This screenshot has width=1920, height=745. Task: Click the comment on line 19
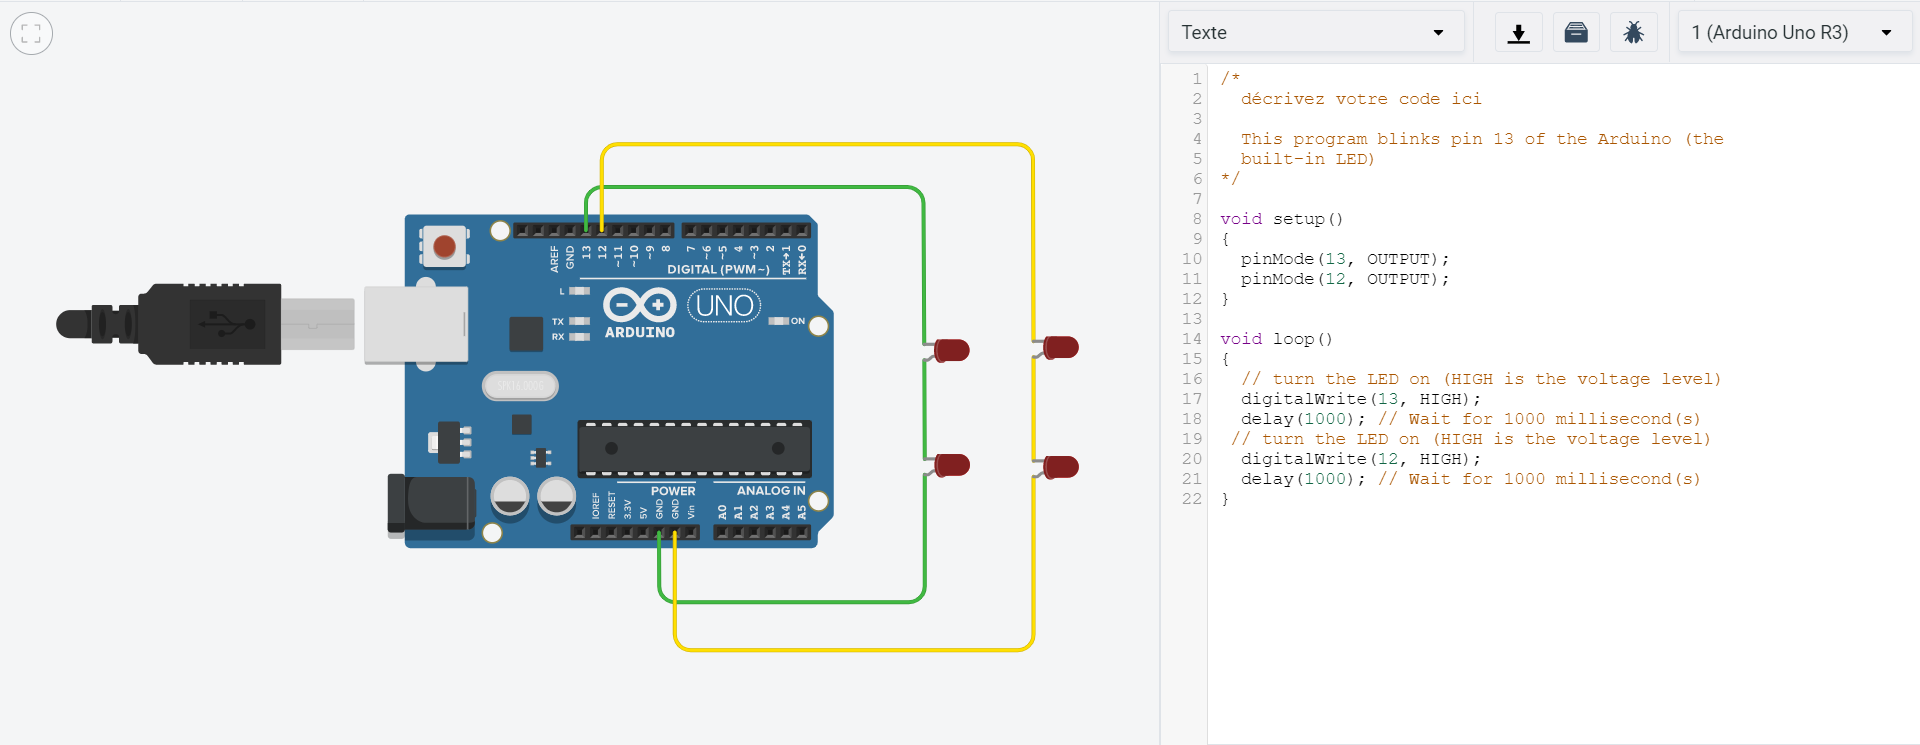click(1471, 439)
